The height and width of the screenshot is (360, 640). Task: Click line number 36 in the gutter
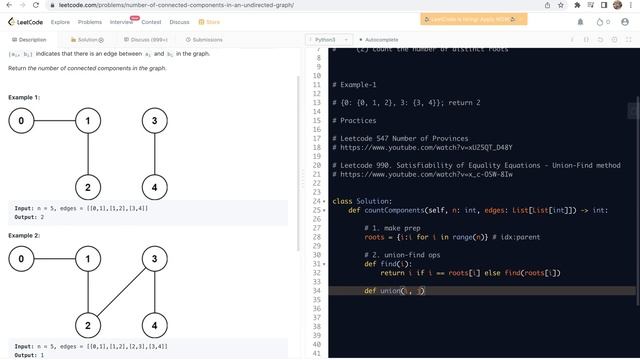click(317, 309)
